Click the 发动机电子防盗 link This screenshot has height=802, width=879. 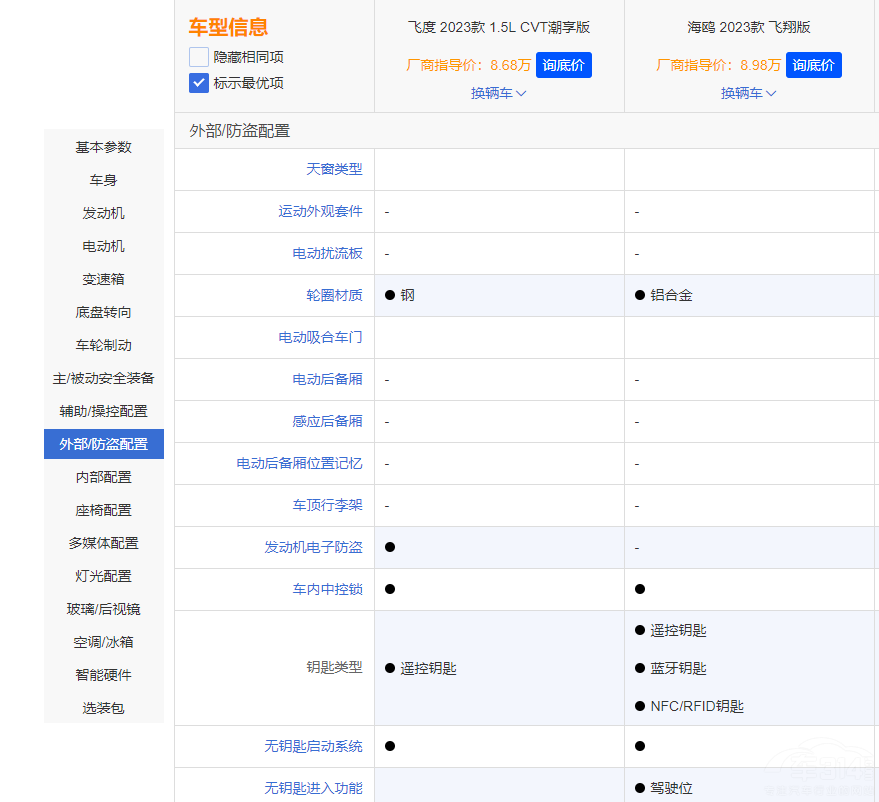click(313, 547)
